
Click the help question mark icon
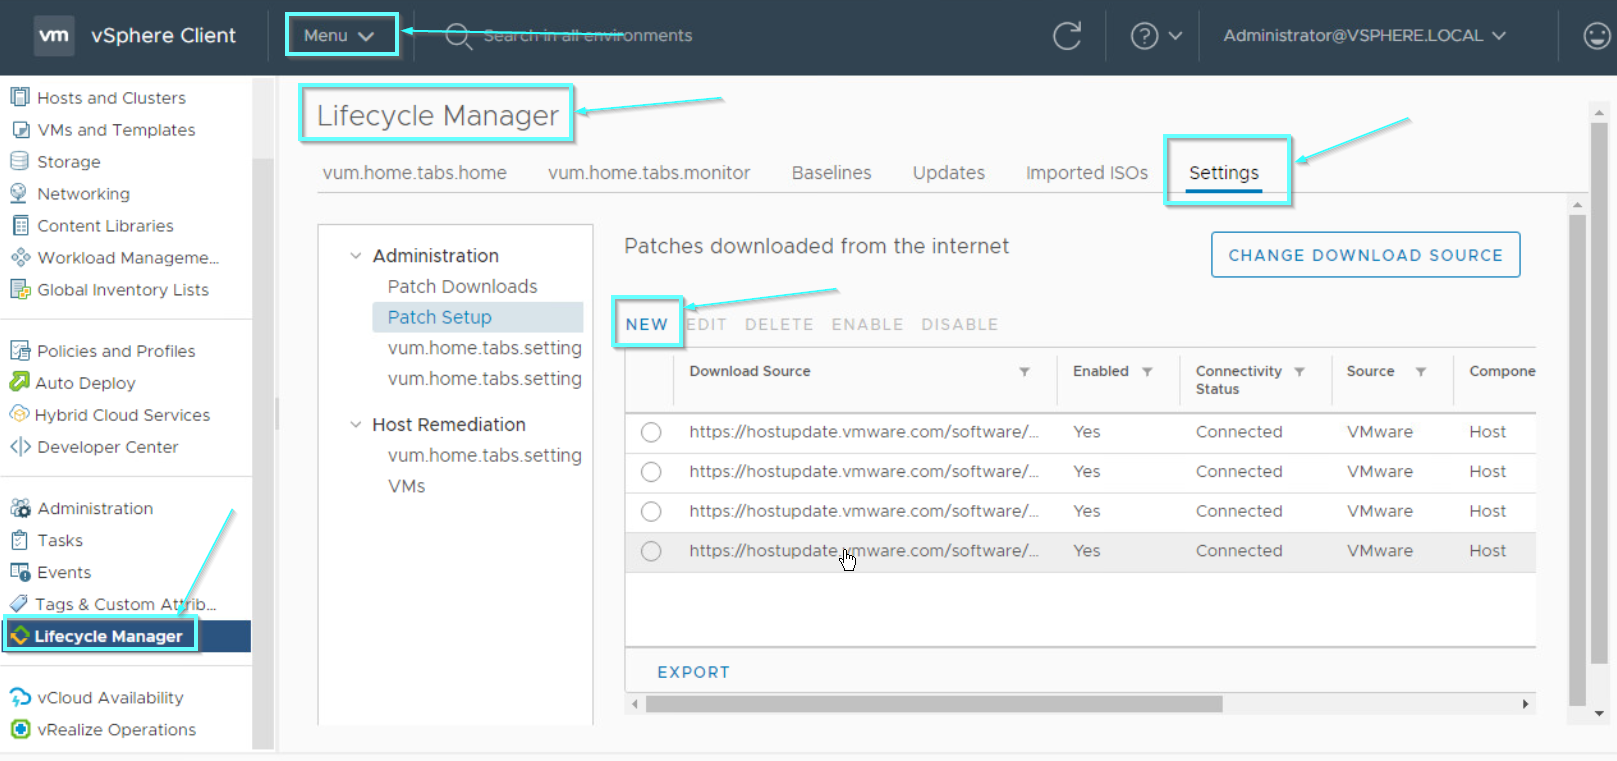click(x=1144, y=36)
